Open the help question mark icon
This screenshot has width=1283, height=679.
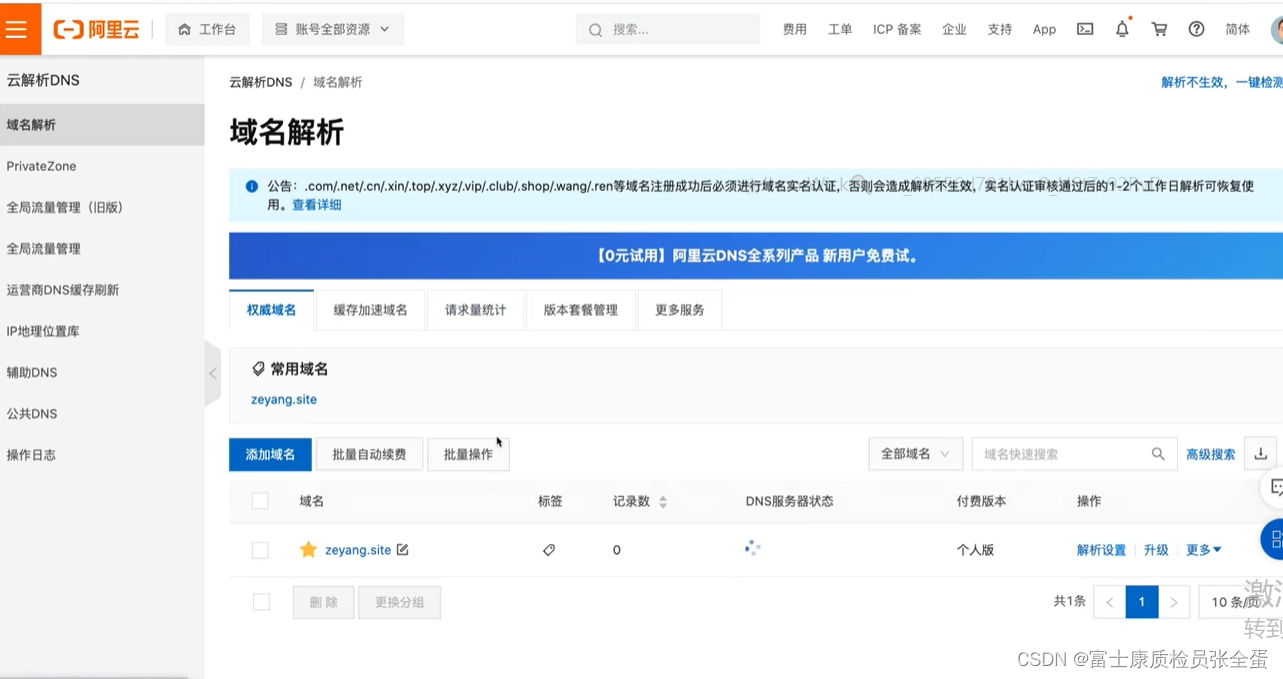1196,30
